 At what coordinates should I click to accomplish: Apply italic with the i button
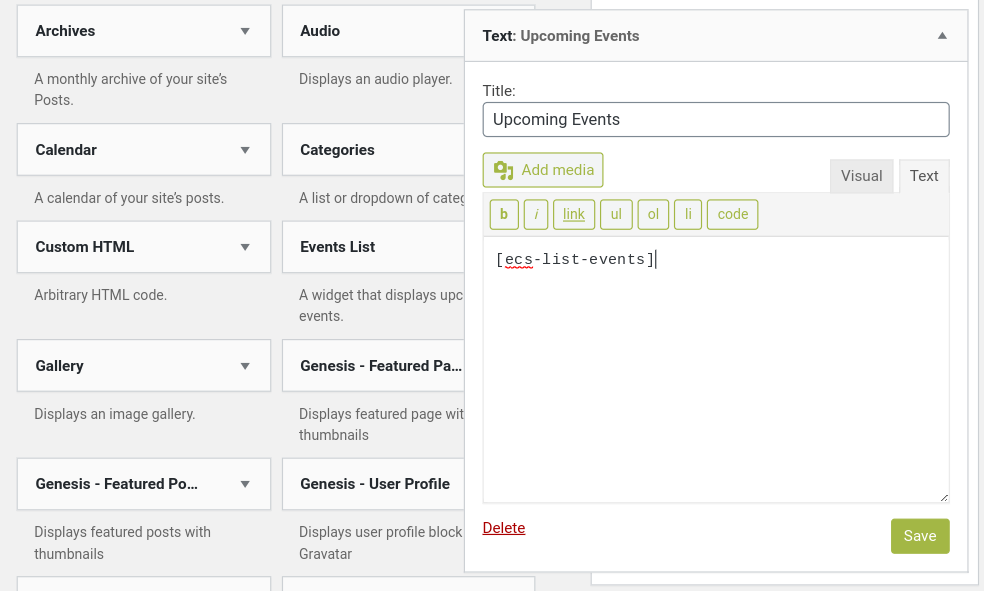coord(536,215)
